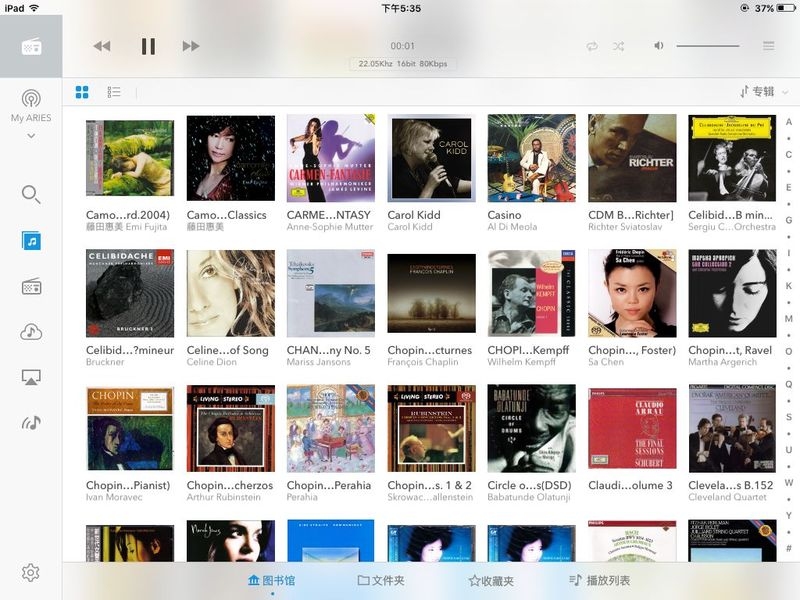This screenshot has width=800, height=600.
Task: Click 'Celibid...B min...' album title
Action: point(731,215)
